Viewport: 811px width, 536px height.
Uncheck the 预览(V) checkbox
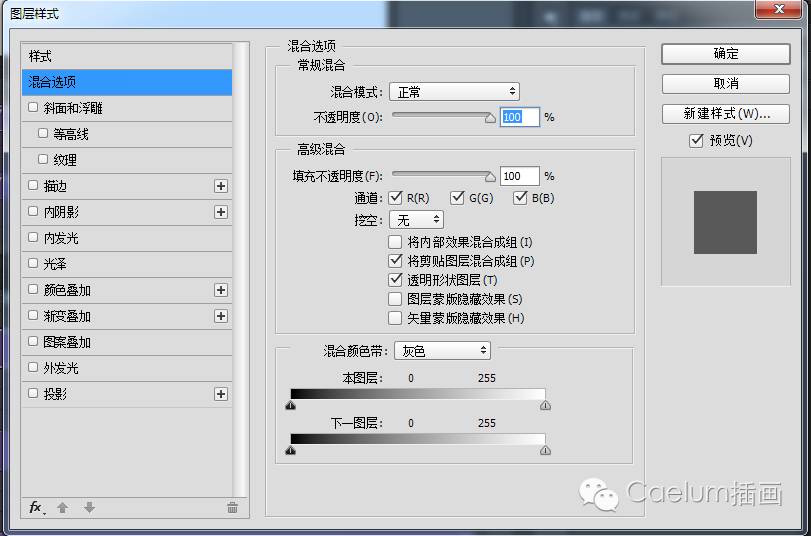click(696, 140)
